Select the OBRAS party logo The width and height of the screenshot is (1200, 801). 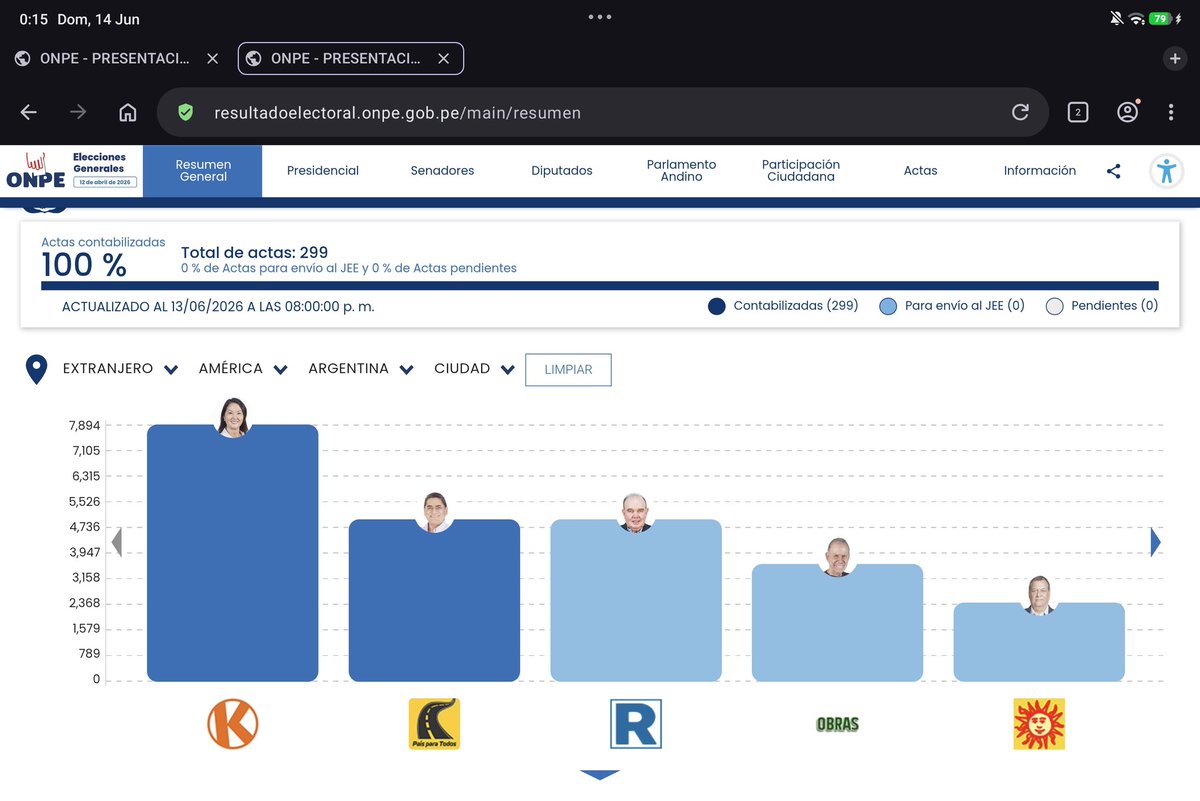pyautogui.click(x=837, y=724)
